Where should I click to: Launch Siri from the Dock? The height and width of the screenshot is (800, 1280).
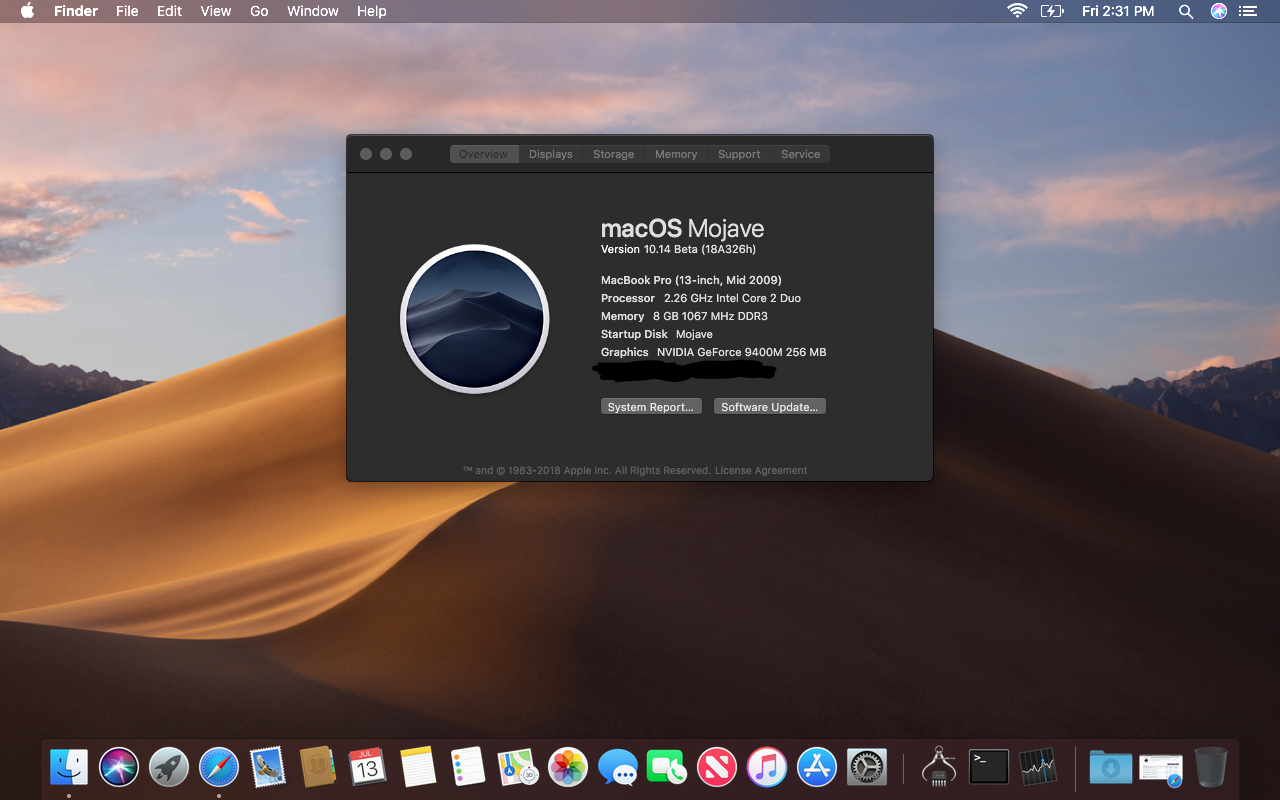119,767
